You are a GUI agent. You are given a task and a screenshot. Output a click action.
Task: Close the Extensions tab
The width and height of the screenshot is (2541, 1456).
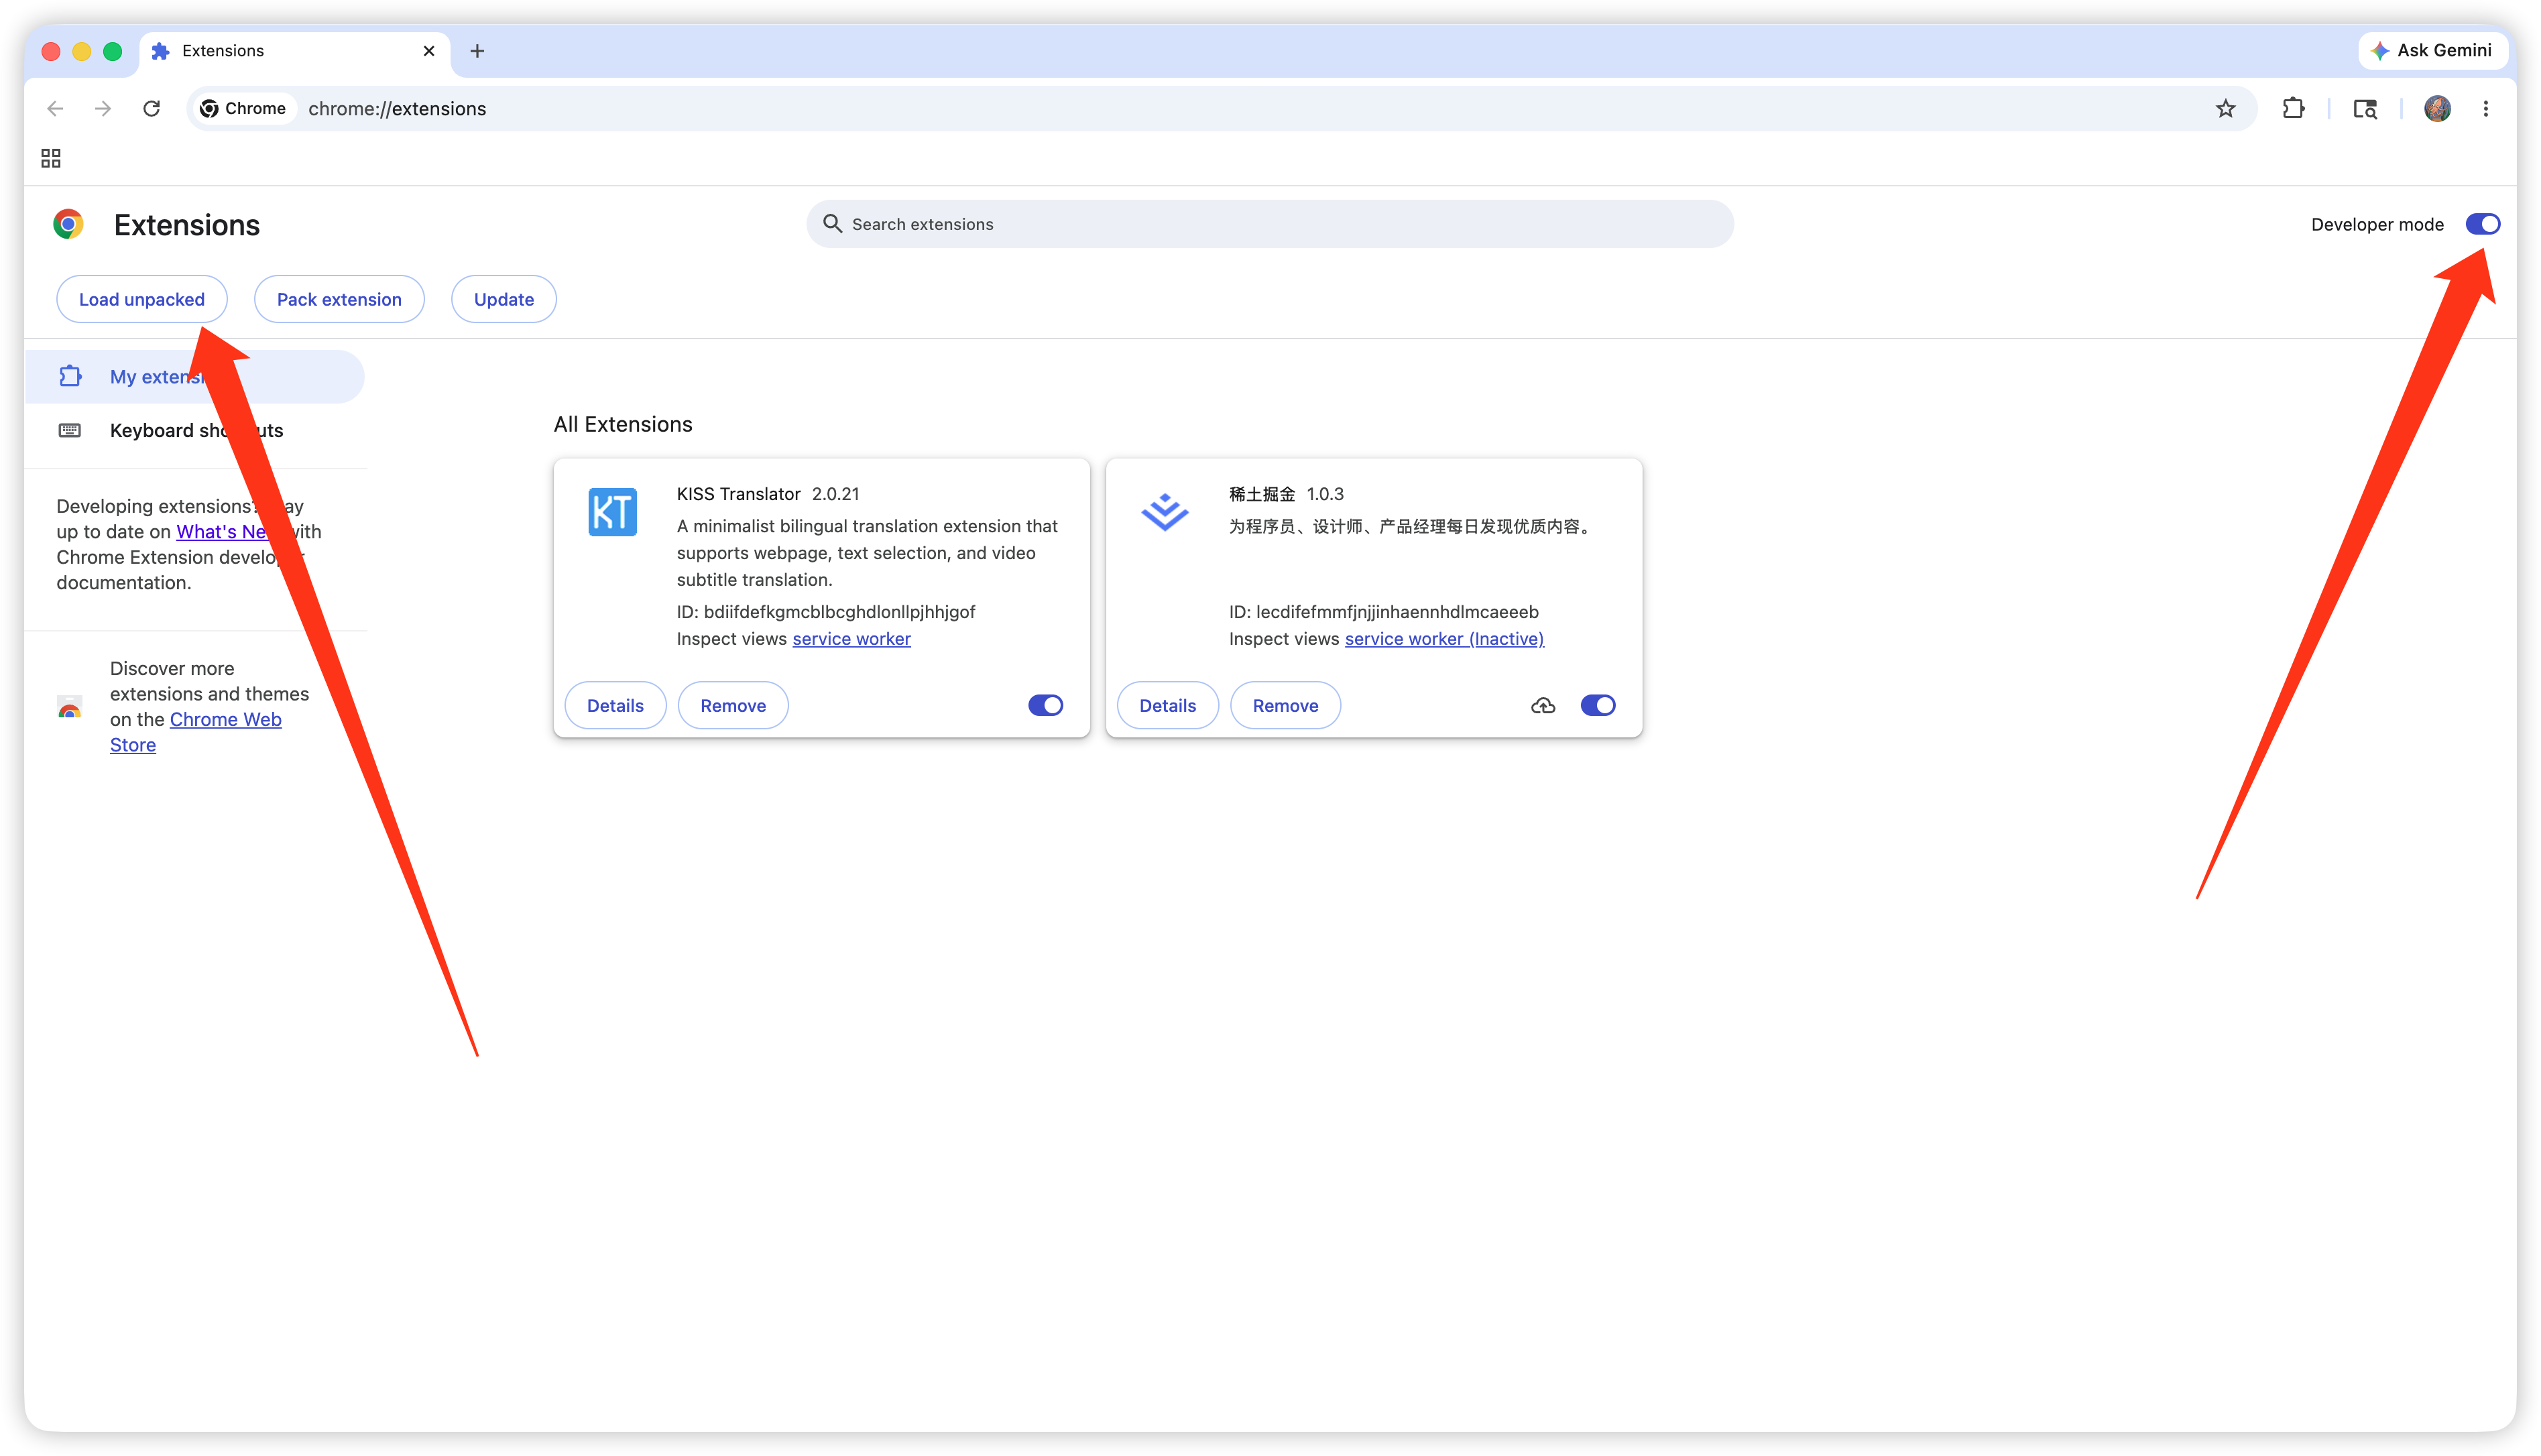pyautogui.click(x=429, y=51)
